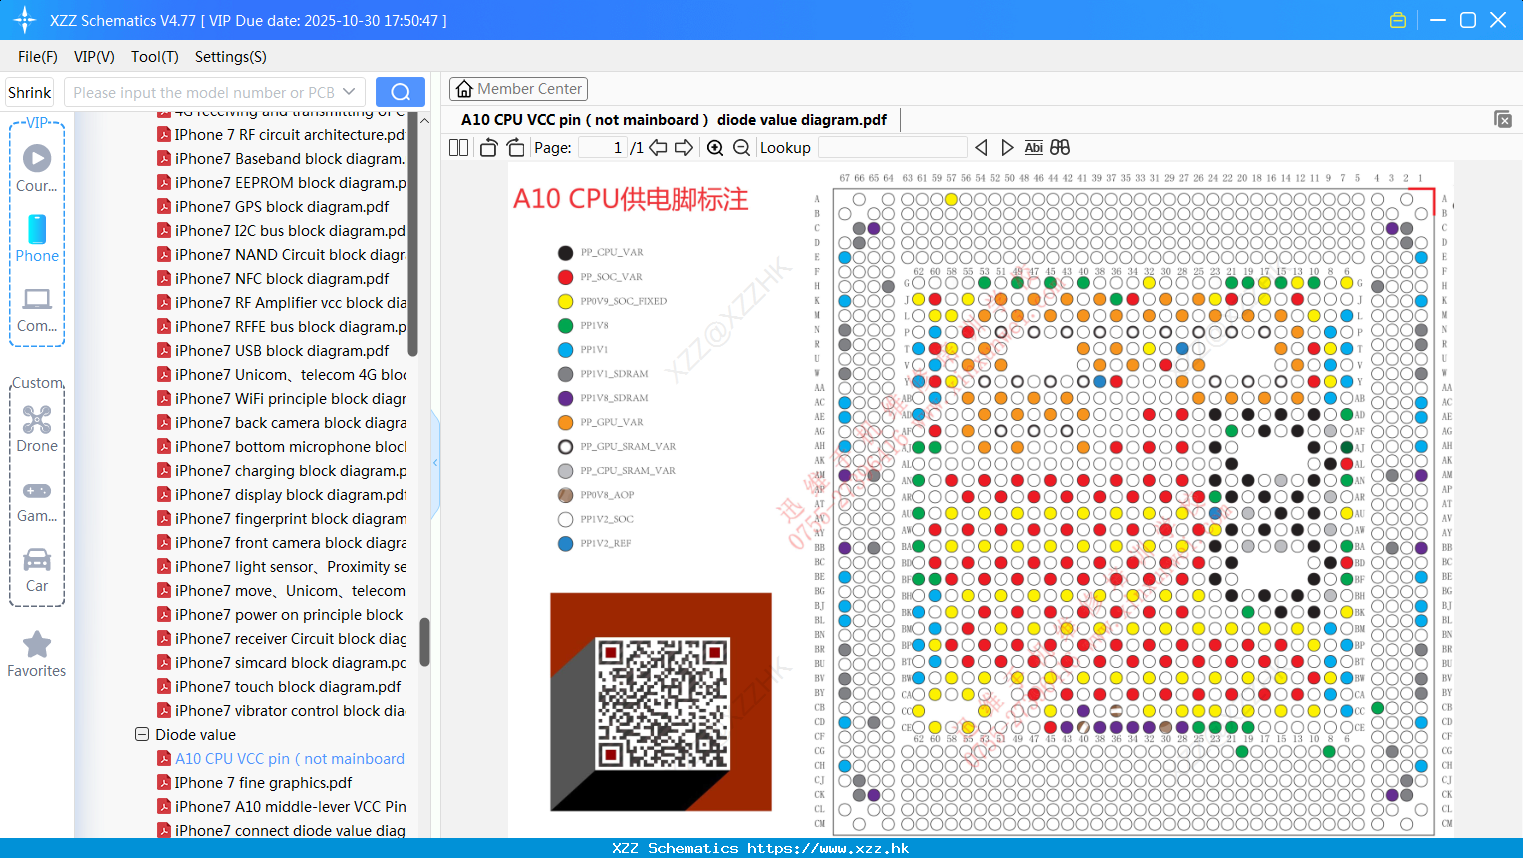The height and width of the screenshot is (858, 1523).
Task: Open the Drone category
Action: point(37,428)
